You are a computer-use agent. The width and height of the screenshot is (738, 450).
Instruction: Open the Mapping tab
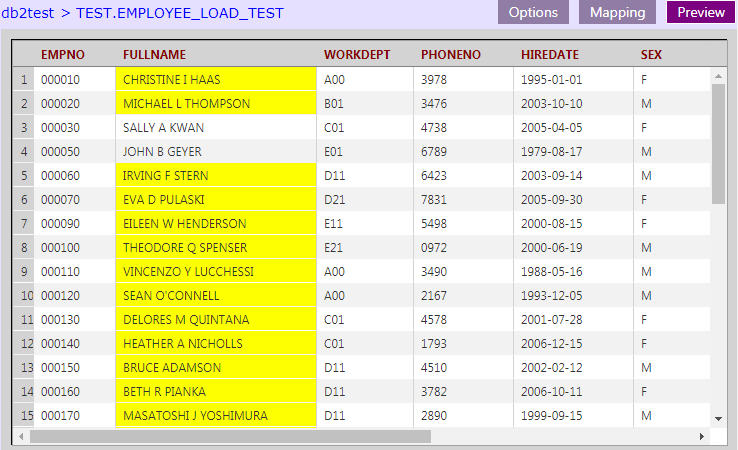[617, 12]
